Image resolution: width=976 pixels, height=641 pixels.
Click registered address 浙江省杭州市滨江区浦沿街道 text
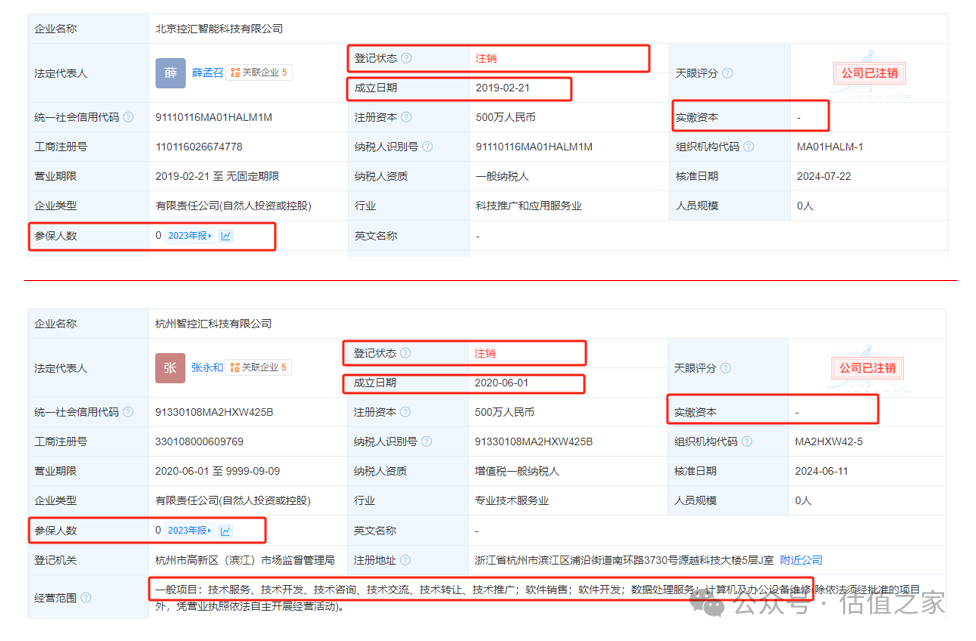[624, 560]
